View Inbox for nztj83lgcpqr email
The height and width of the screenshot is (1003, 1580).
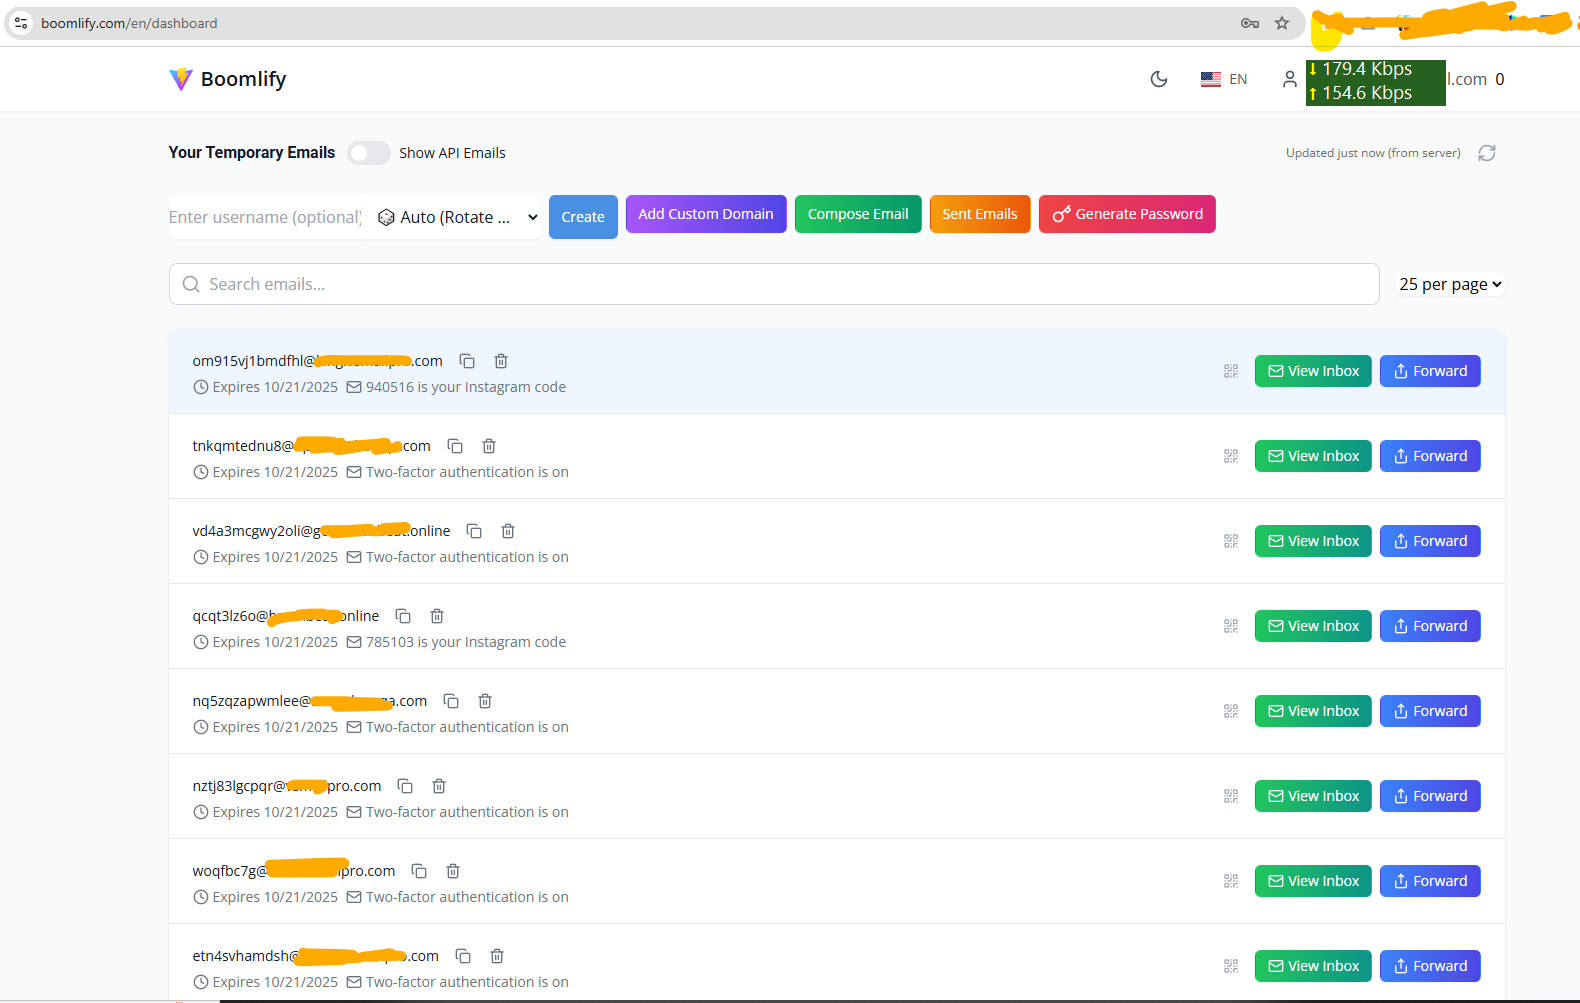pyautogui.click(x=1313, y=796)
